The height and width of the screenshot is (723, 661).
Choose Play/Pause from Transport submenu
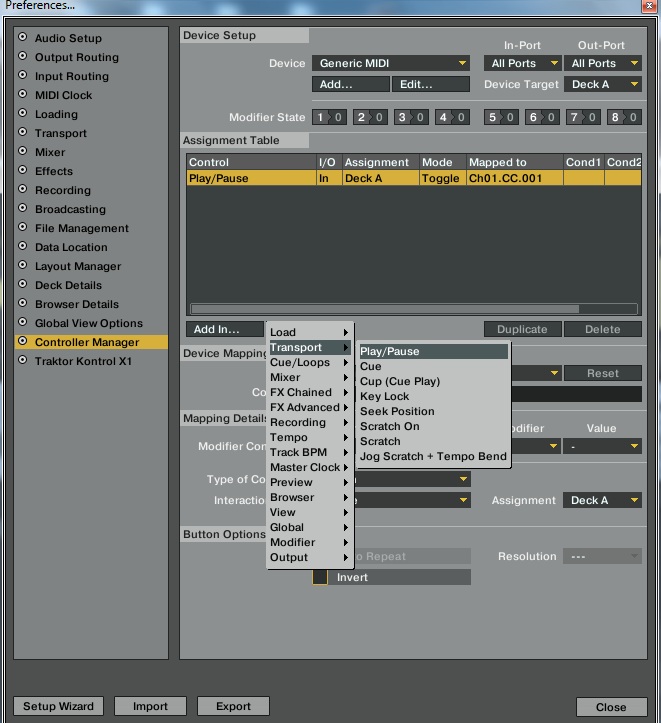433,351
